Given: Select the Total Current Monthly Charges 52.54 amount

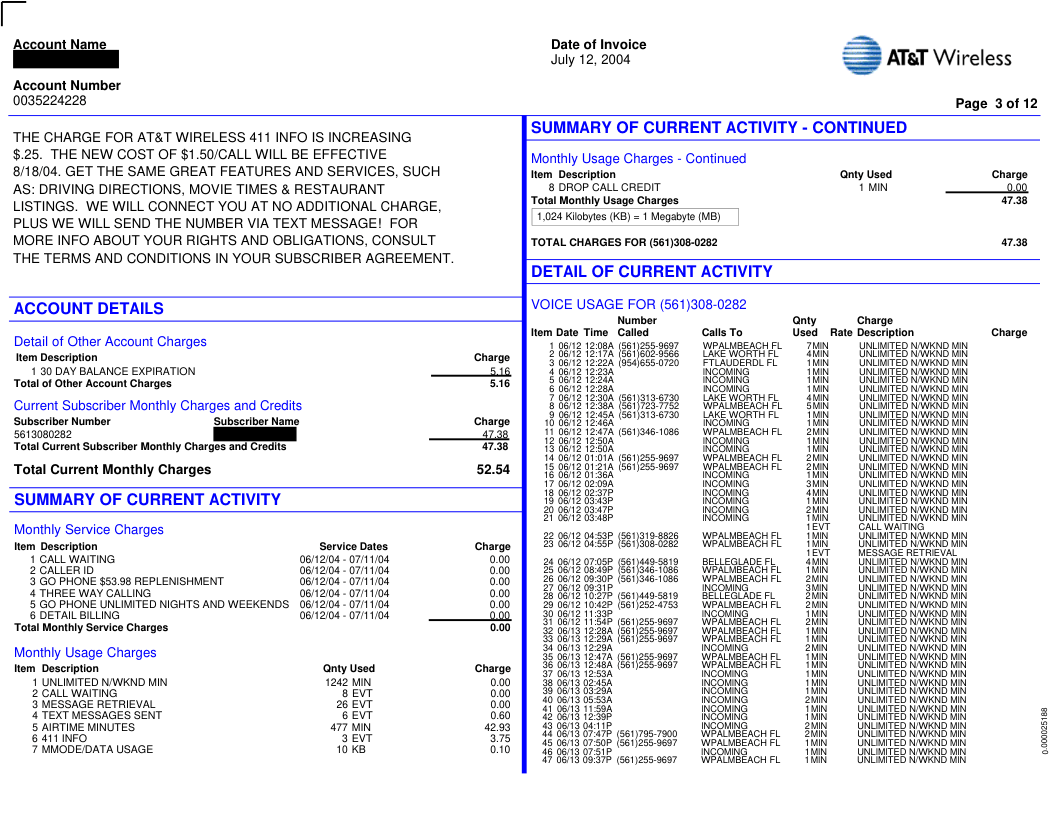Looking at the screenshot, I should 493,470.
